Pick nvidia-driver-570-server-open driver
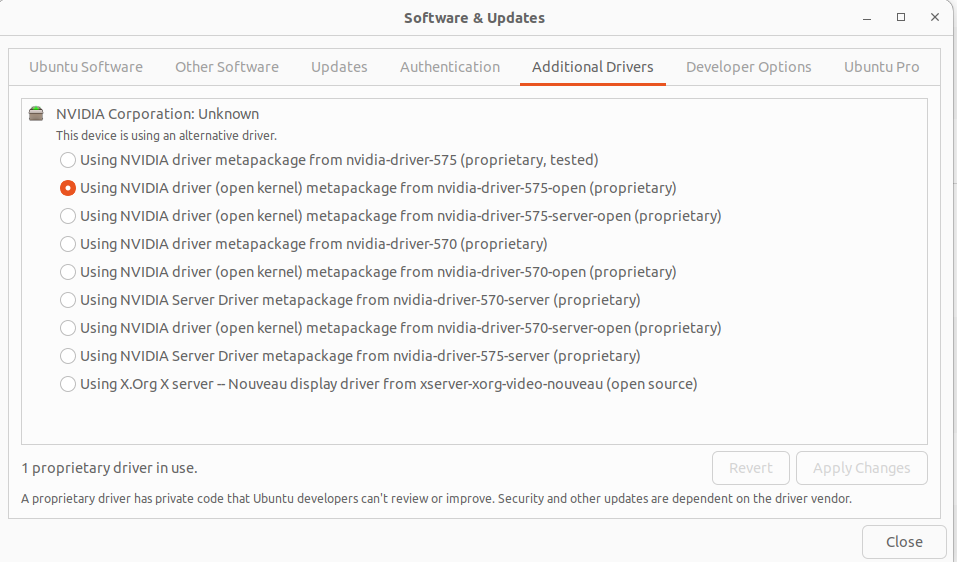The width and height of the screenshot is (957, 562). (68, 328)
